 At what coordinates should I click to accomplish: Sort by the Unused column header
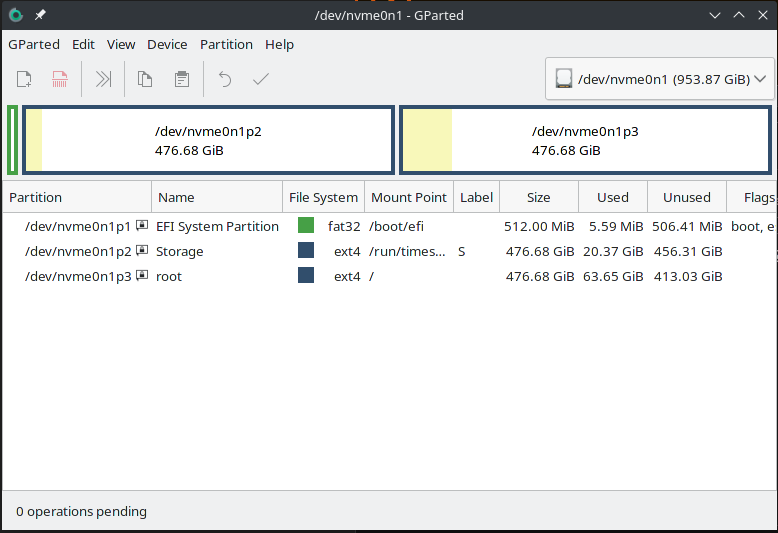(x=687, y=198)
